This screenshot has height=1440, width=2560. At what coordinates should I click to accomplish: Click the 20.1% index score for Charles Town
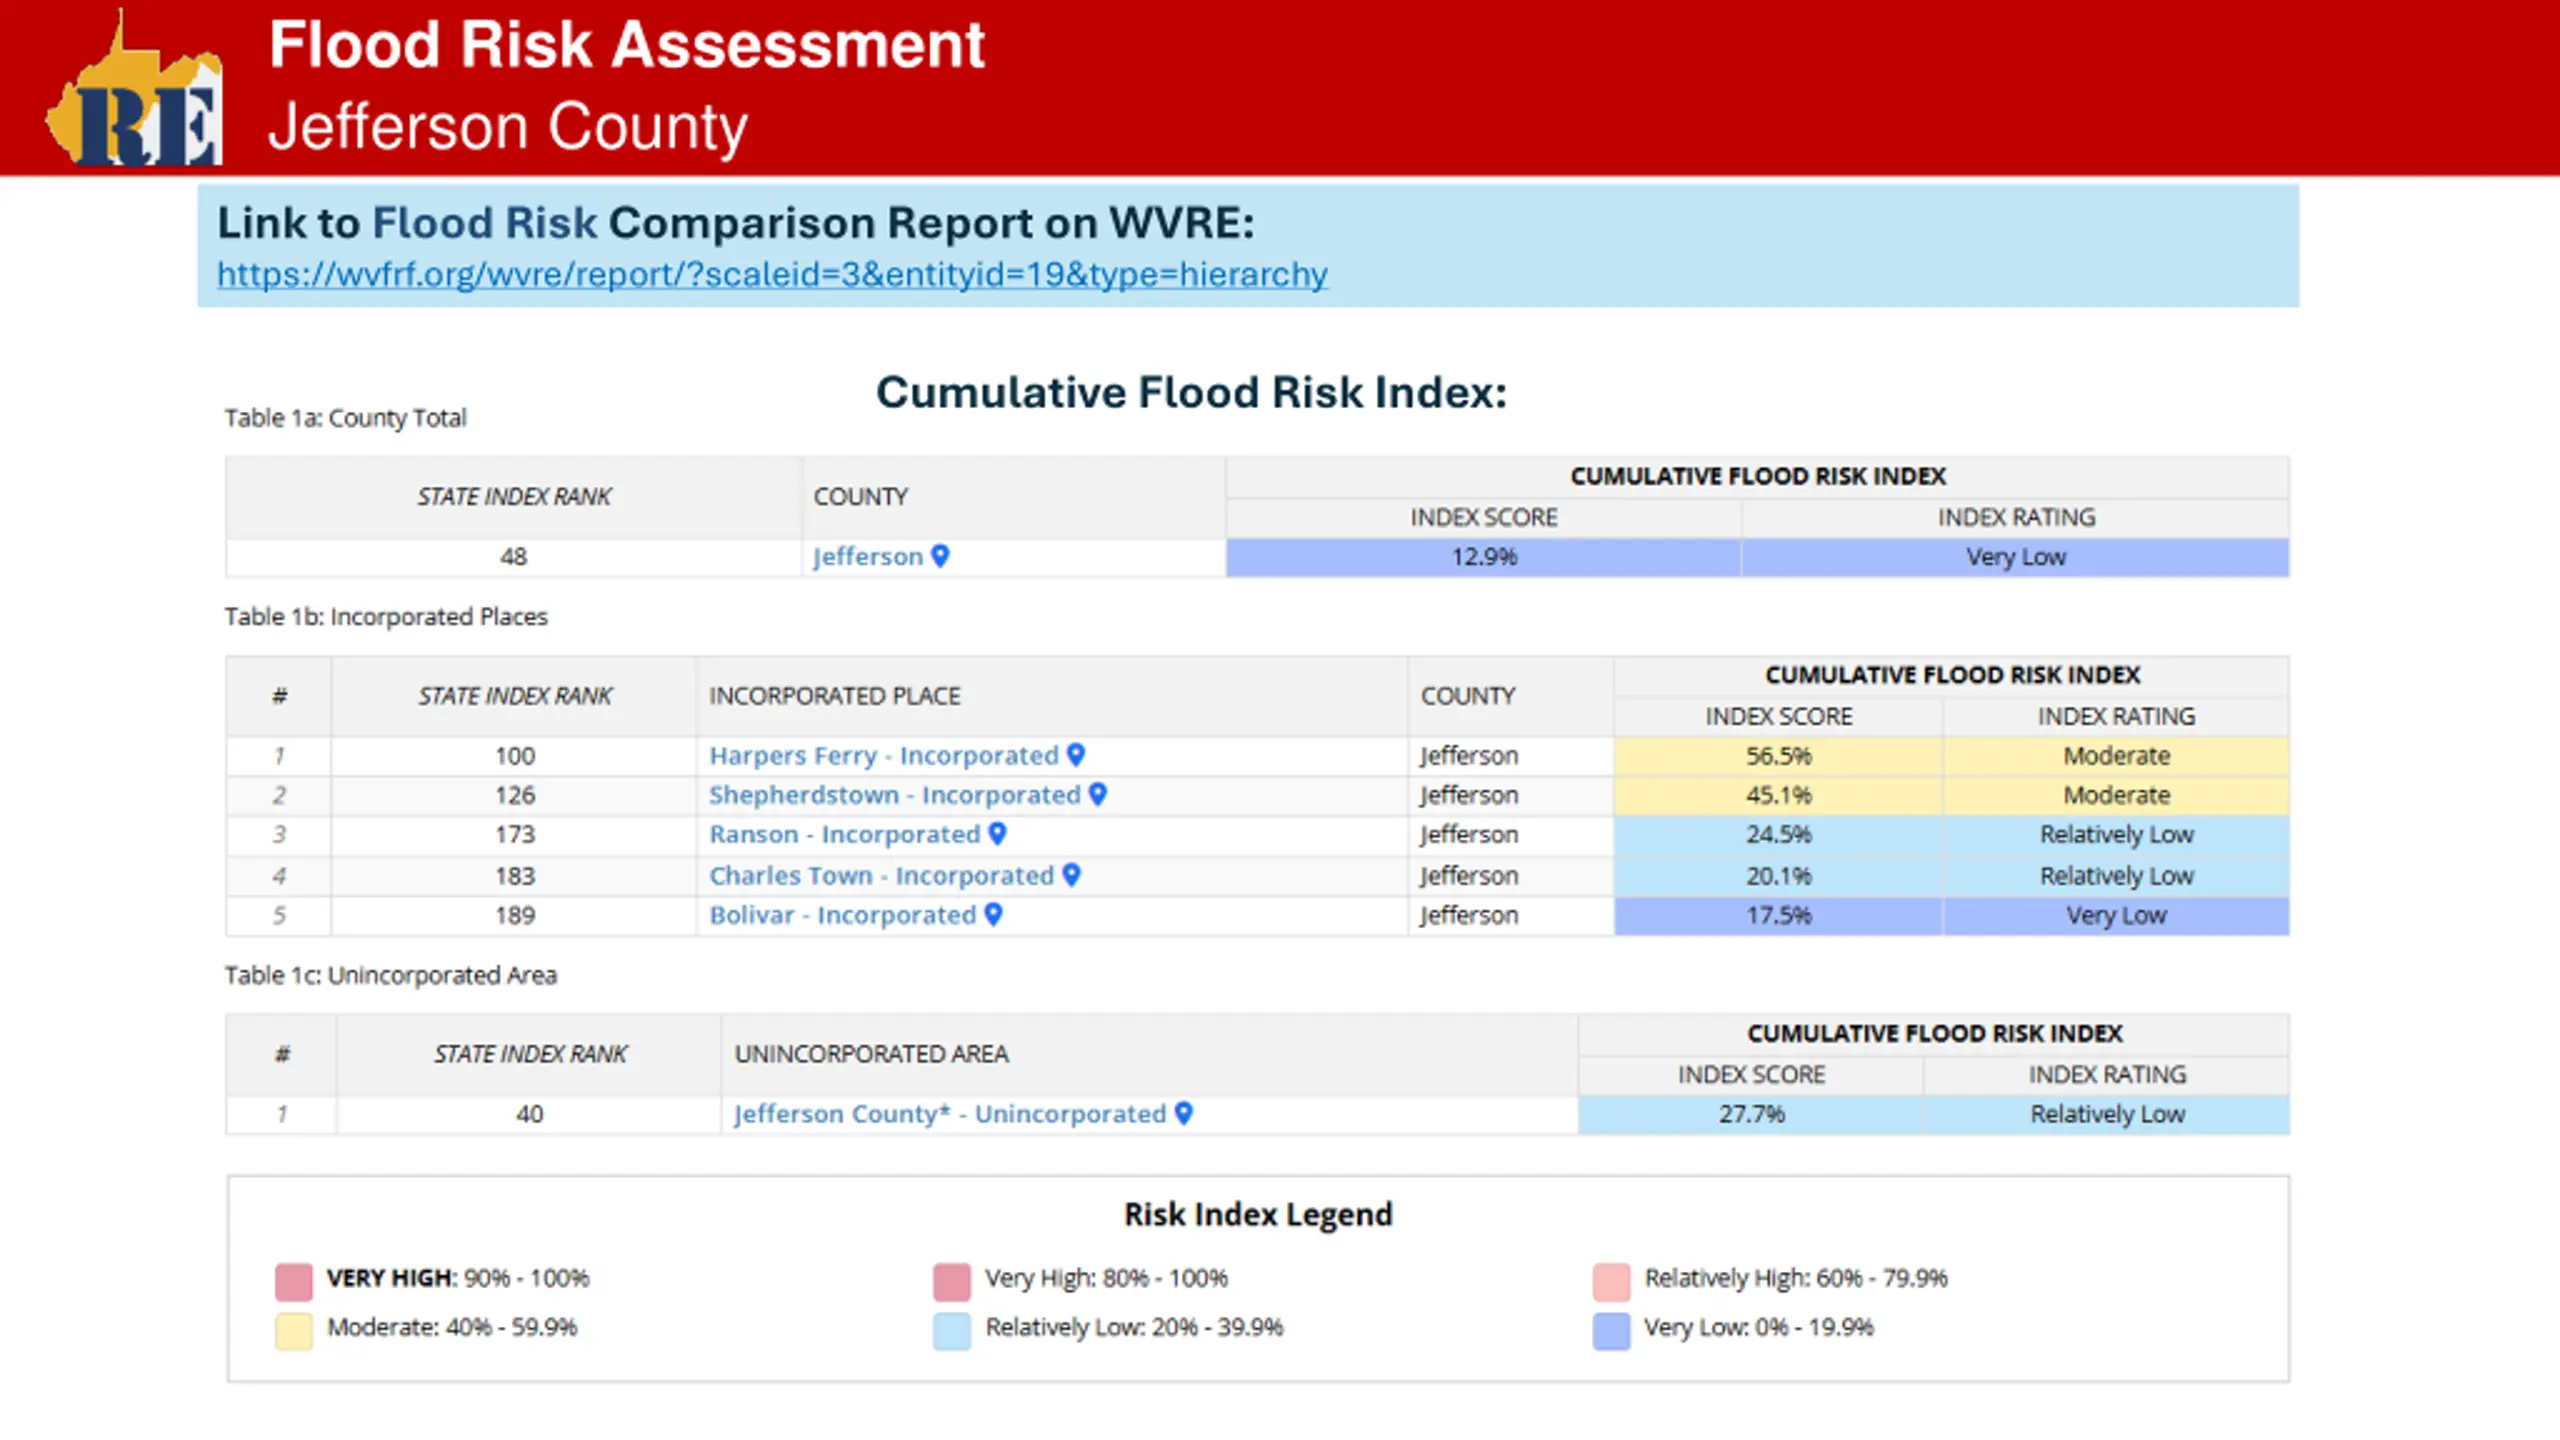tap(1778, 876)
